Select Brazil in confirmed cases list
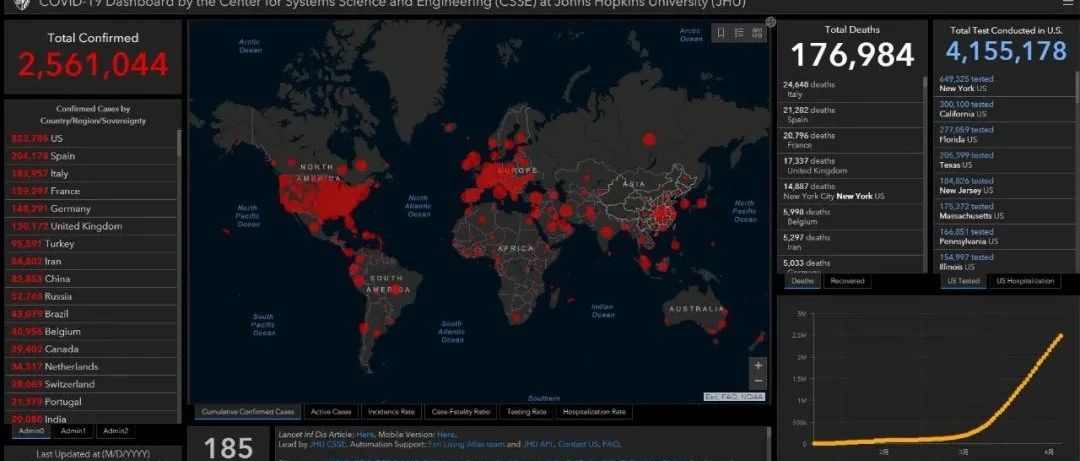Image resolution: width=1080 pixels, height=461 pixels. (91, 314)
